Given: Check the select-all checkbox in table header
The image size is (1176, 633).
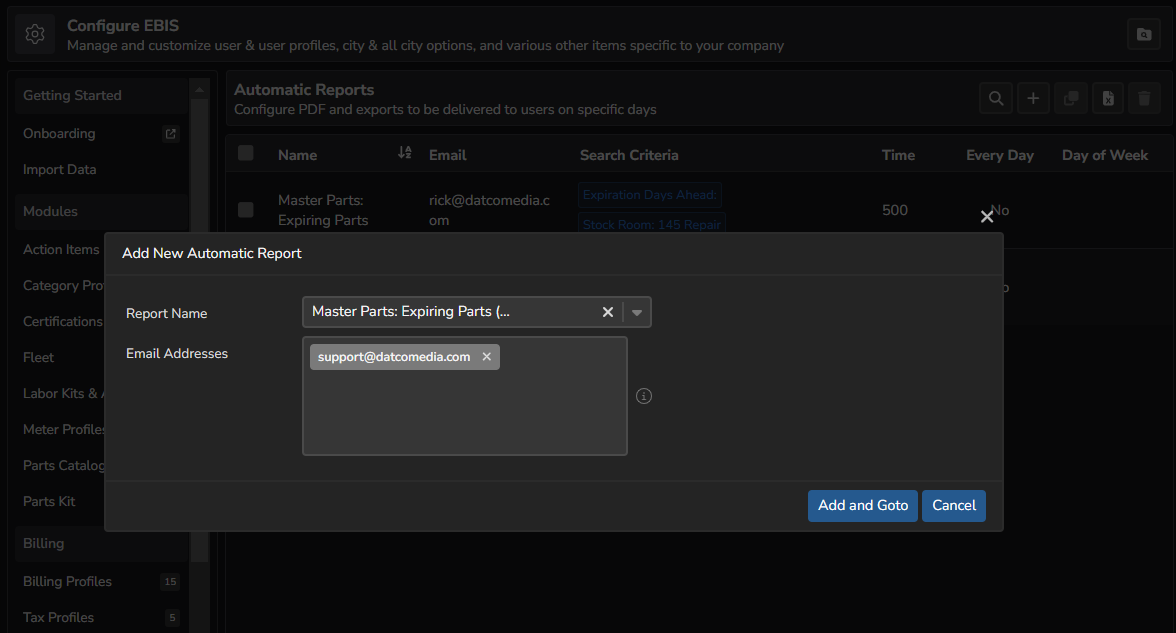Looking at the screenshot, I should (245, 154).
